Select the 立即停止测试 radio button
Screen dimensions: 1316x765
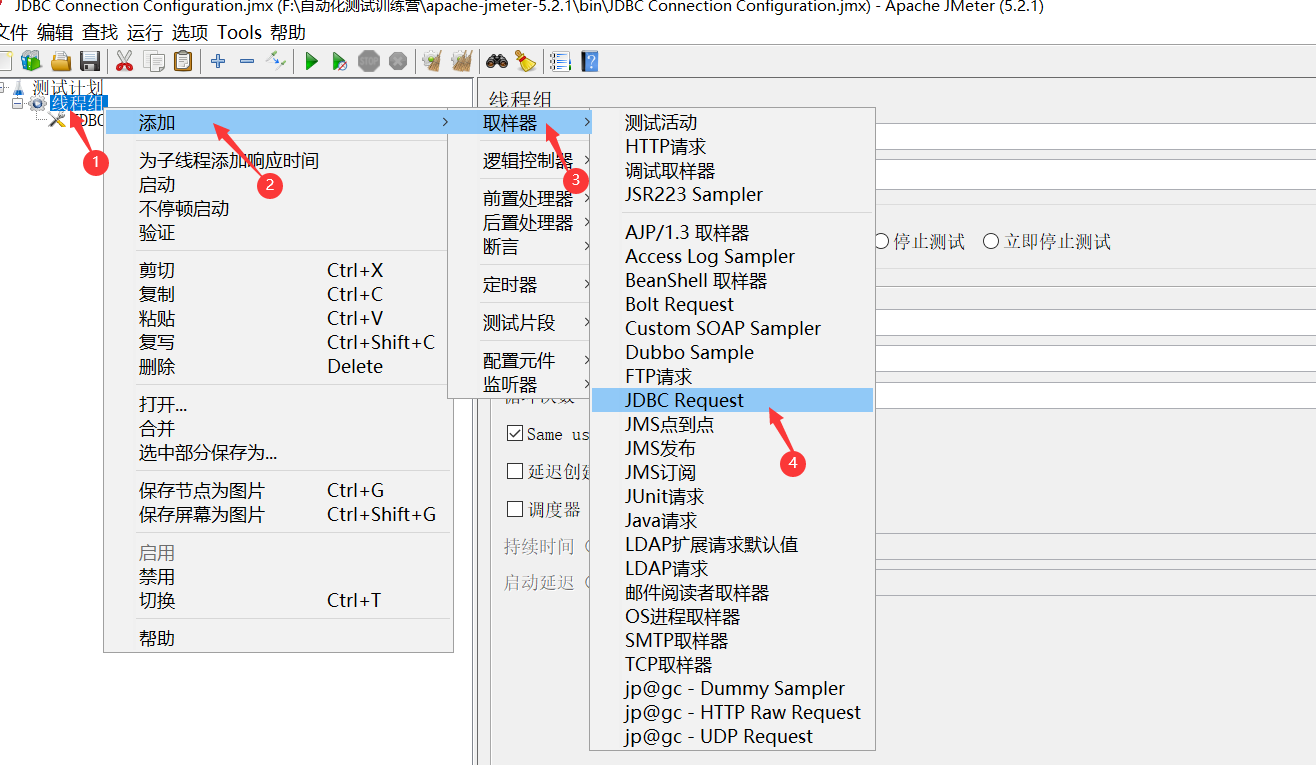(991, 241)
